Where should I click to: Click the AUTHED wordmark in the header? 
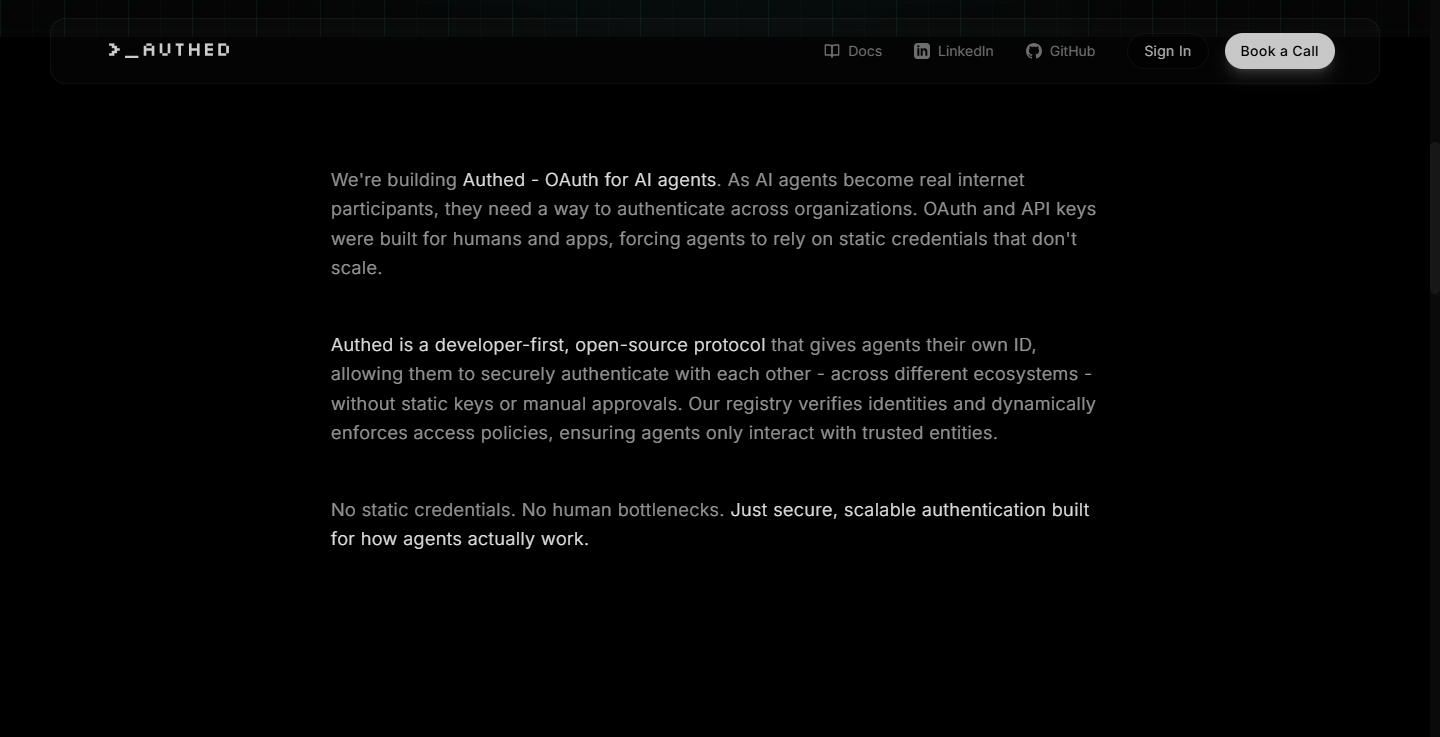pos(186,49)
